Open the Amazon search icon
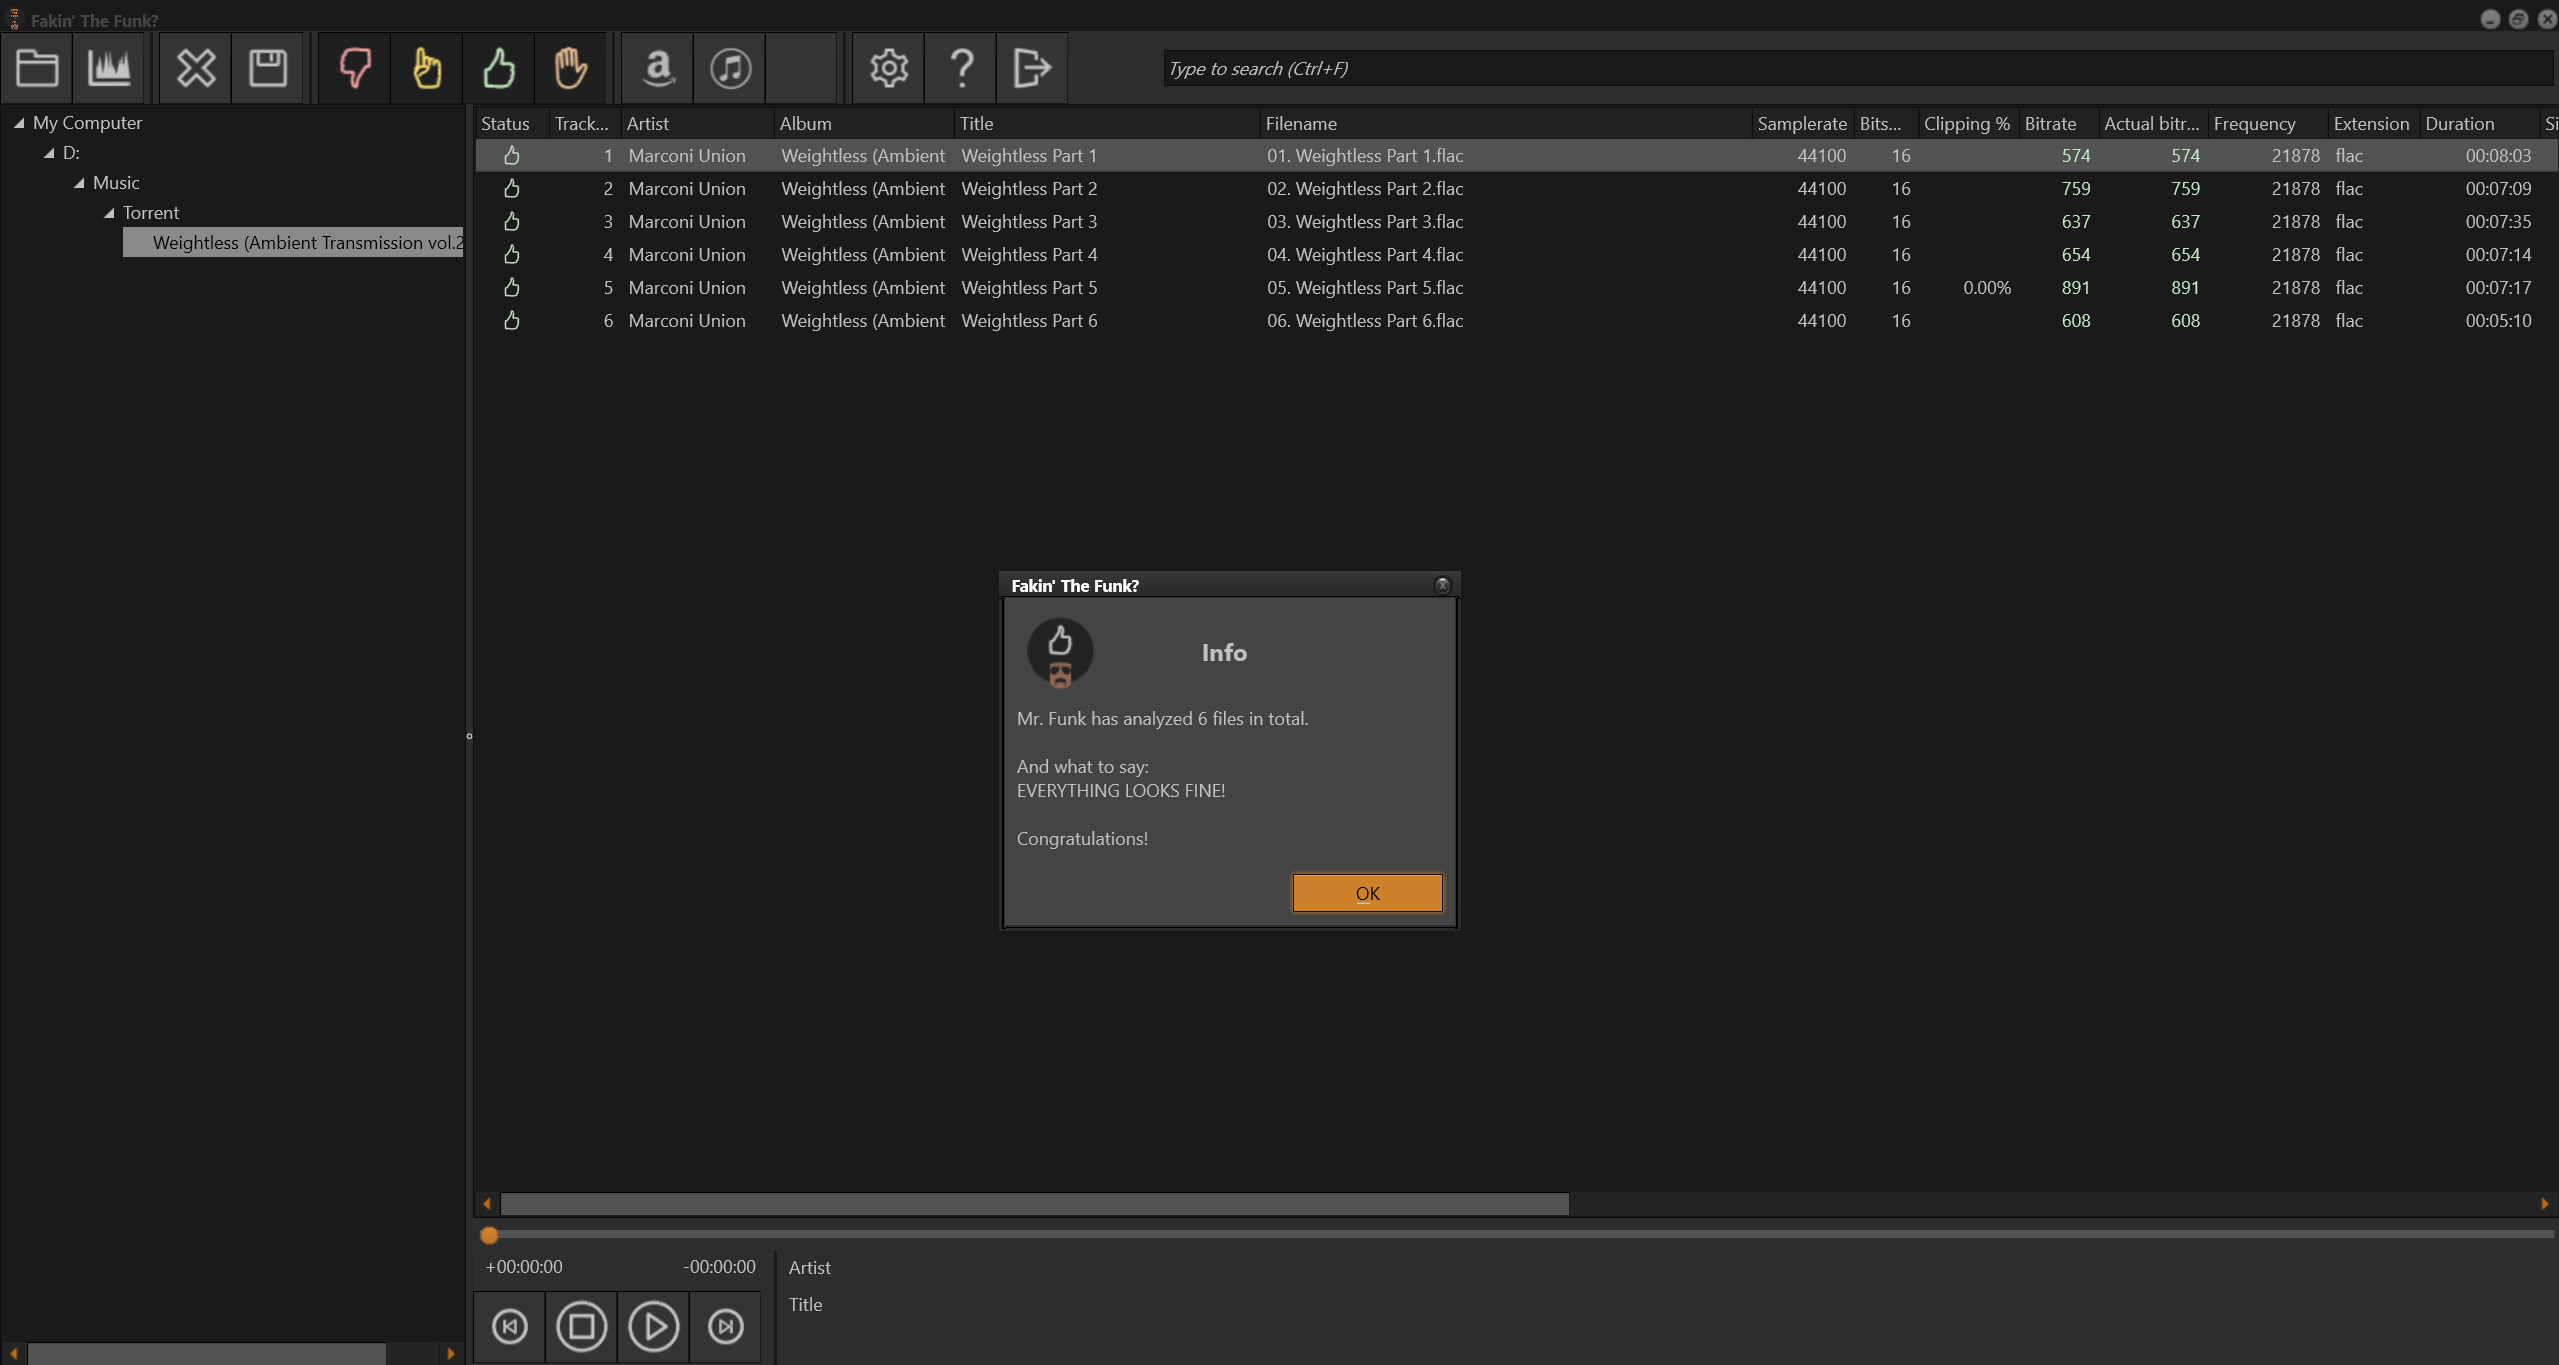The image size is (2559, 1365). point(658,68)
